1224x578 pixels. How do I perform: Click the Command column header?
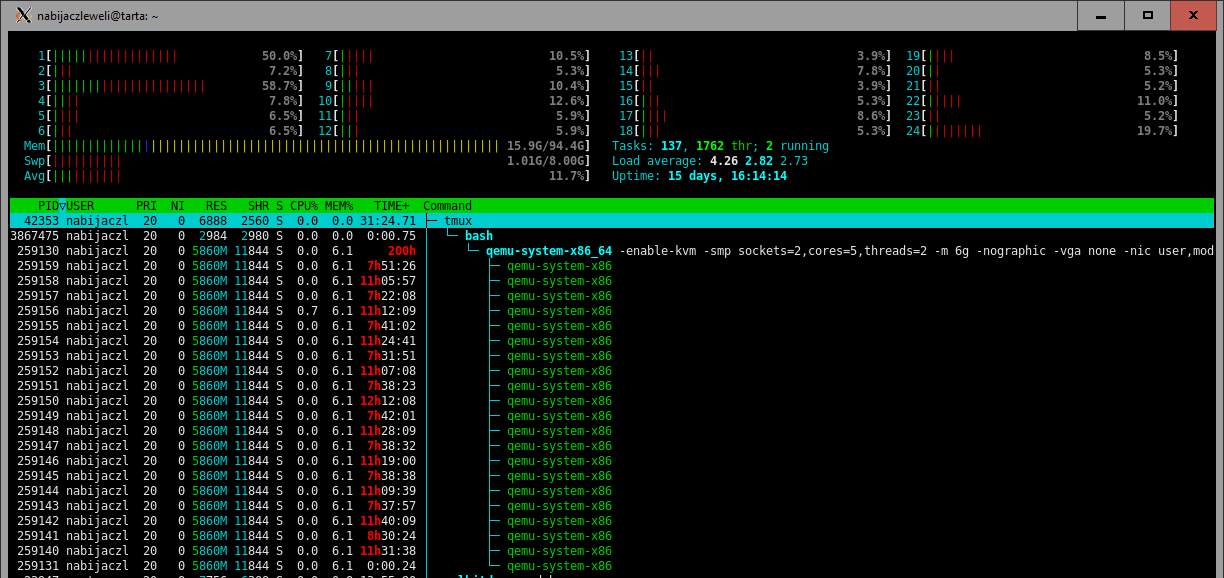(447, 206)
